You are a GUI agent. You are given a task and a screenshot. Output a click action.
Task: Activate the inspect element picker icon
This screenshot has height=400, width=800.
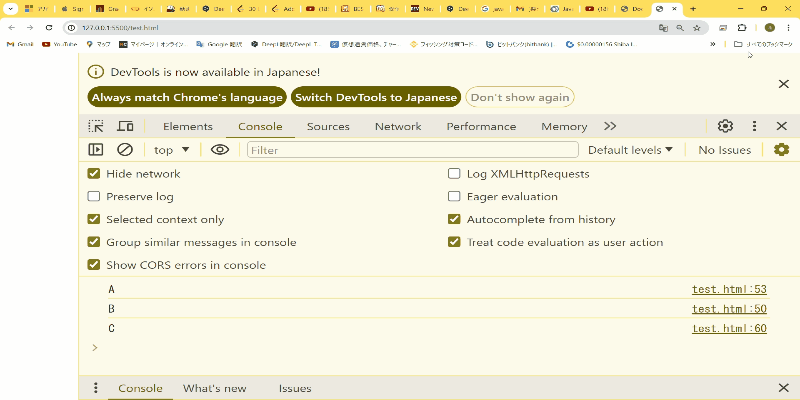[x=96, y=126]
